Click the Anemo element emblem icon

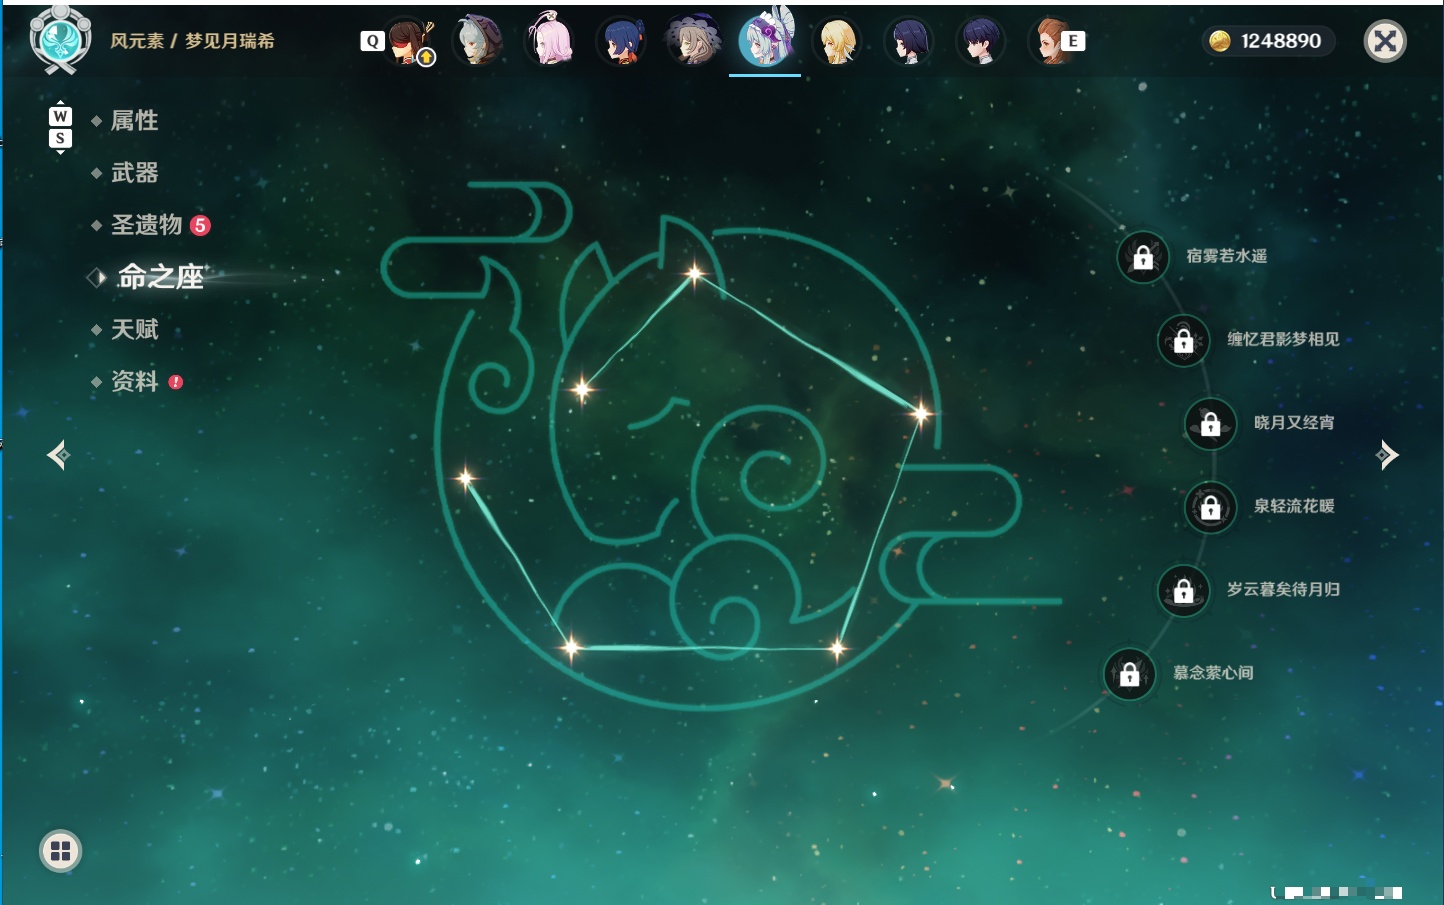[60, 40]
